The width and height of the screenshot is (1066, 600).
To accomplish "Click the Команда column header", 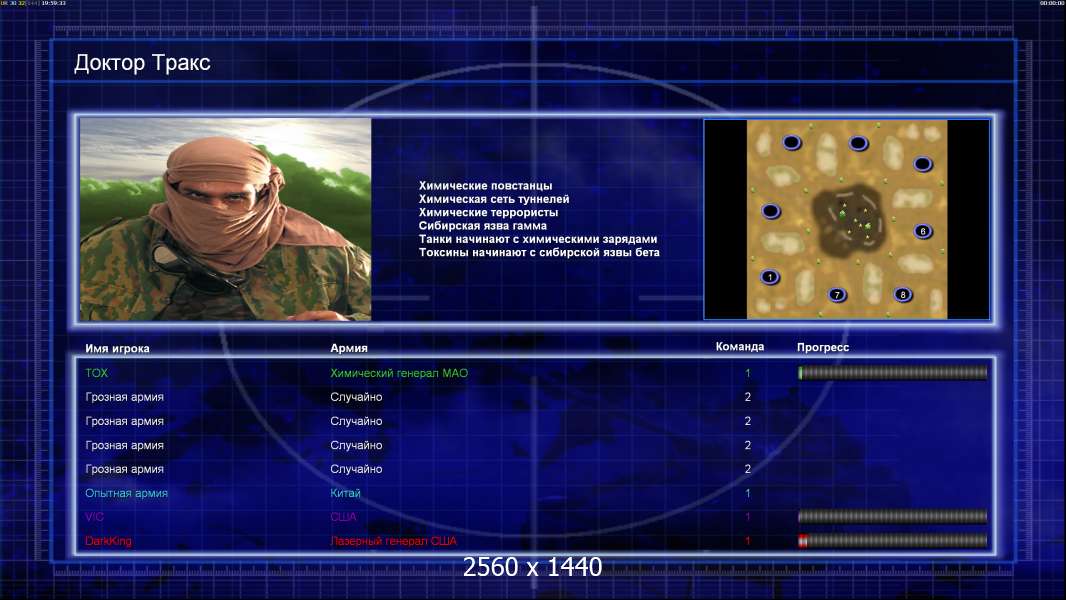I will [740, 347].
